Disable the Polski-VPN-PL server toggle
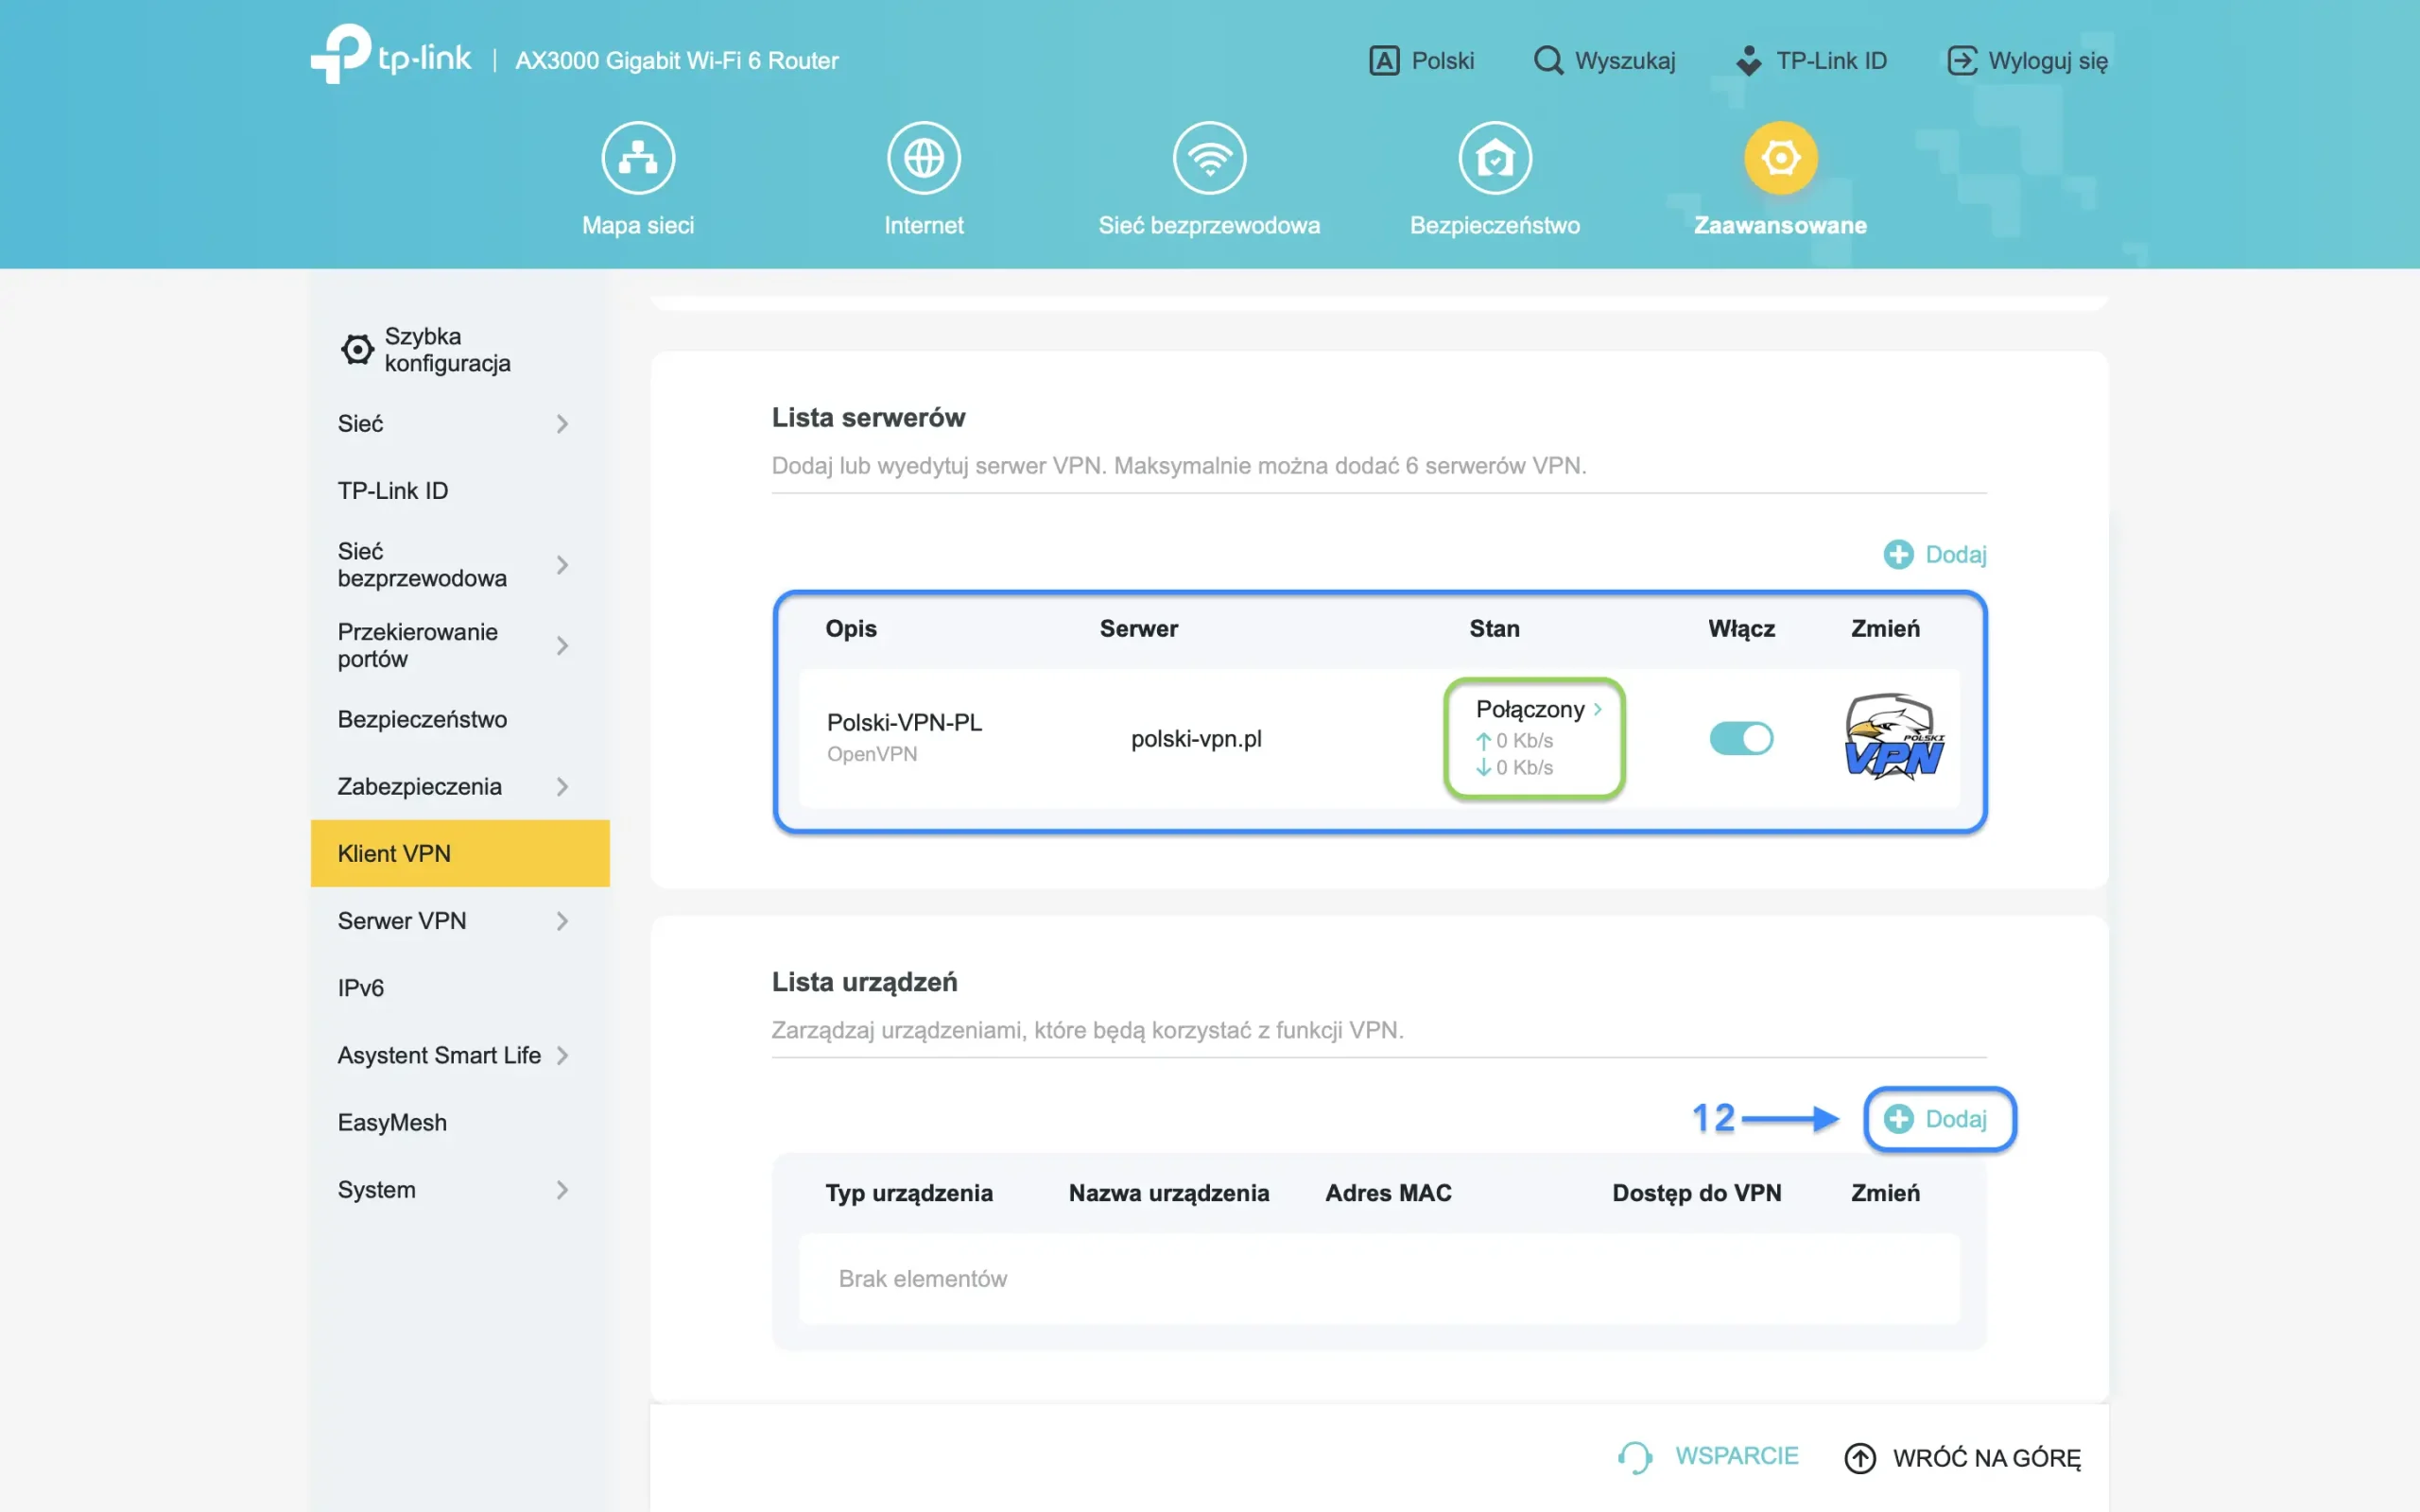The width and height of the screenshot is (2420, 1512). [1741, 738]
